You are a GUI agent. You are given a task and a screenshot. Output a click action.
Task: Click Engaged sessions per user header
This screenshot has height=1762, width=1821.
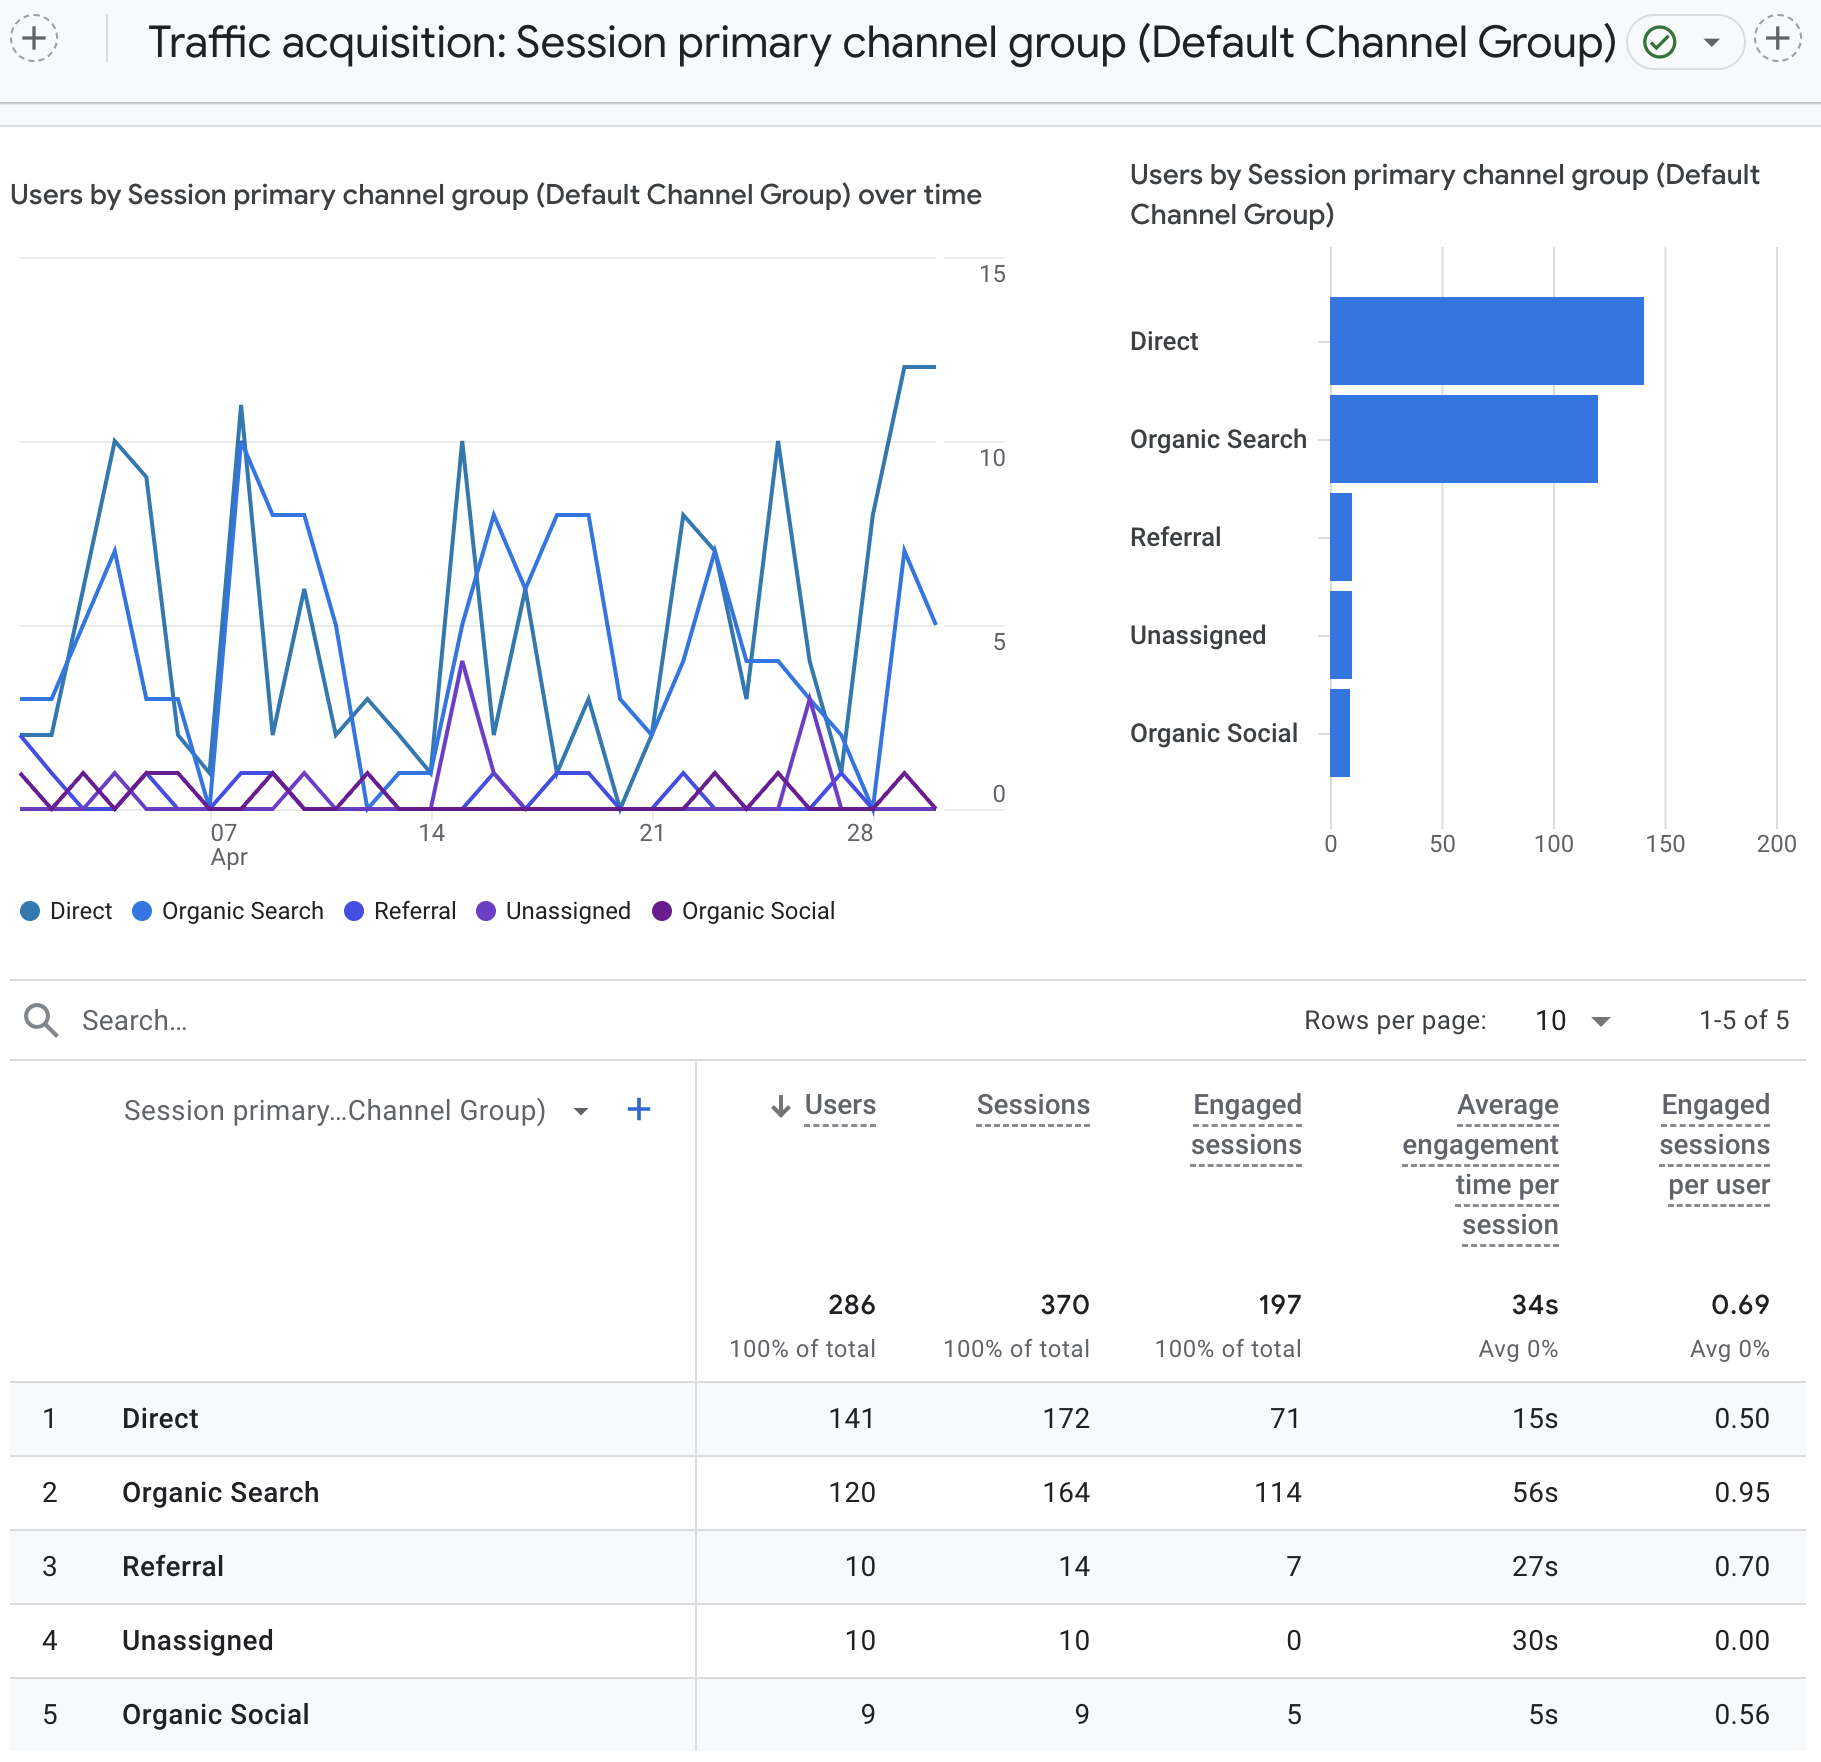1714,1145
